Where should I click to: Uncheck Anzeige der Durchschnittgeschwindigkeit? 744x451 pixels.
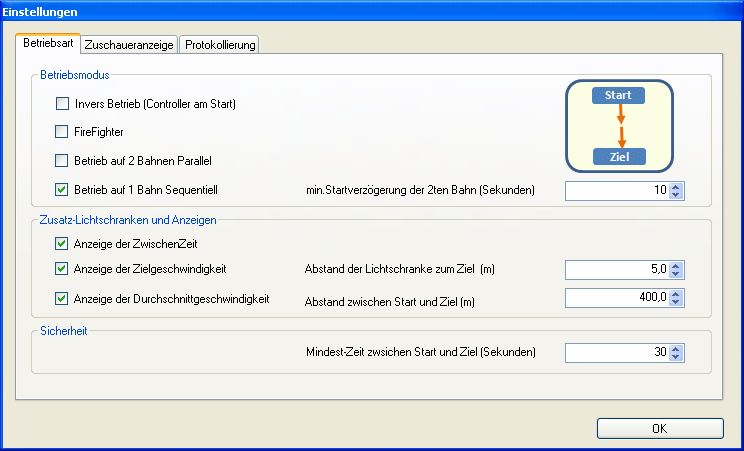63,298
